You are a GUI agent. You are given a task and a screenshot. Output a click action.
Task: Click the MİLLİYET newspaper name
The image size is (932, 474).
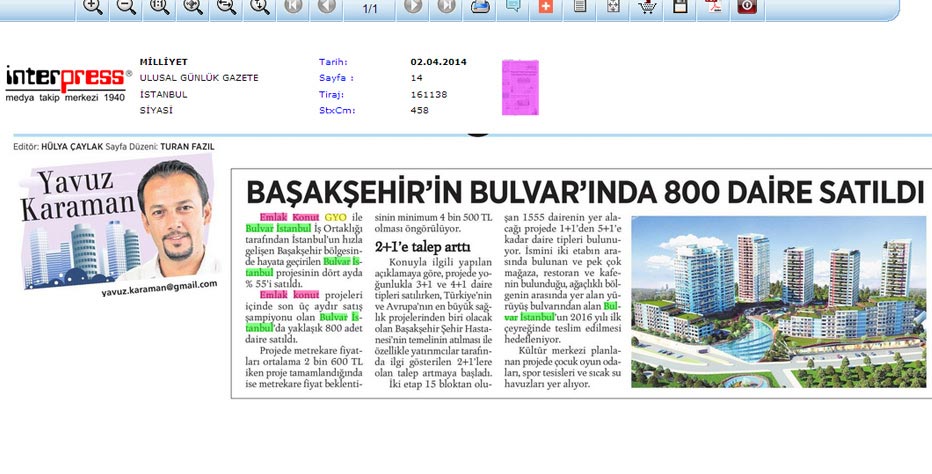coord(163,62)
